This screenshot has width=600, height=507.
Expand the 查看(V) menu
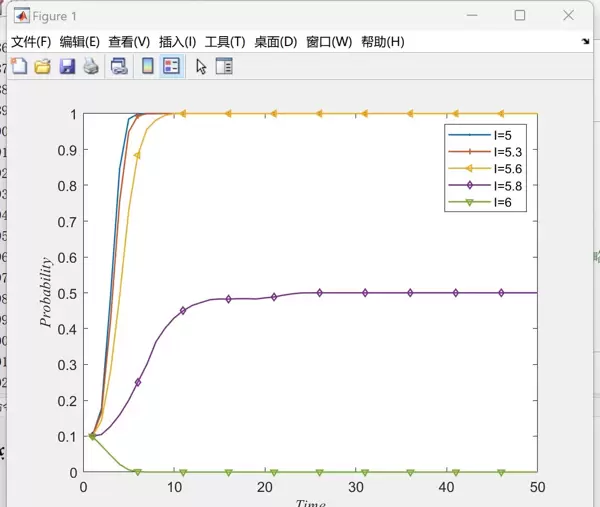tap(129, 42)
